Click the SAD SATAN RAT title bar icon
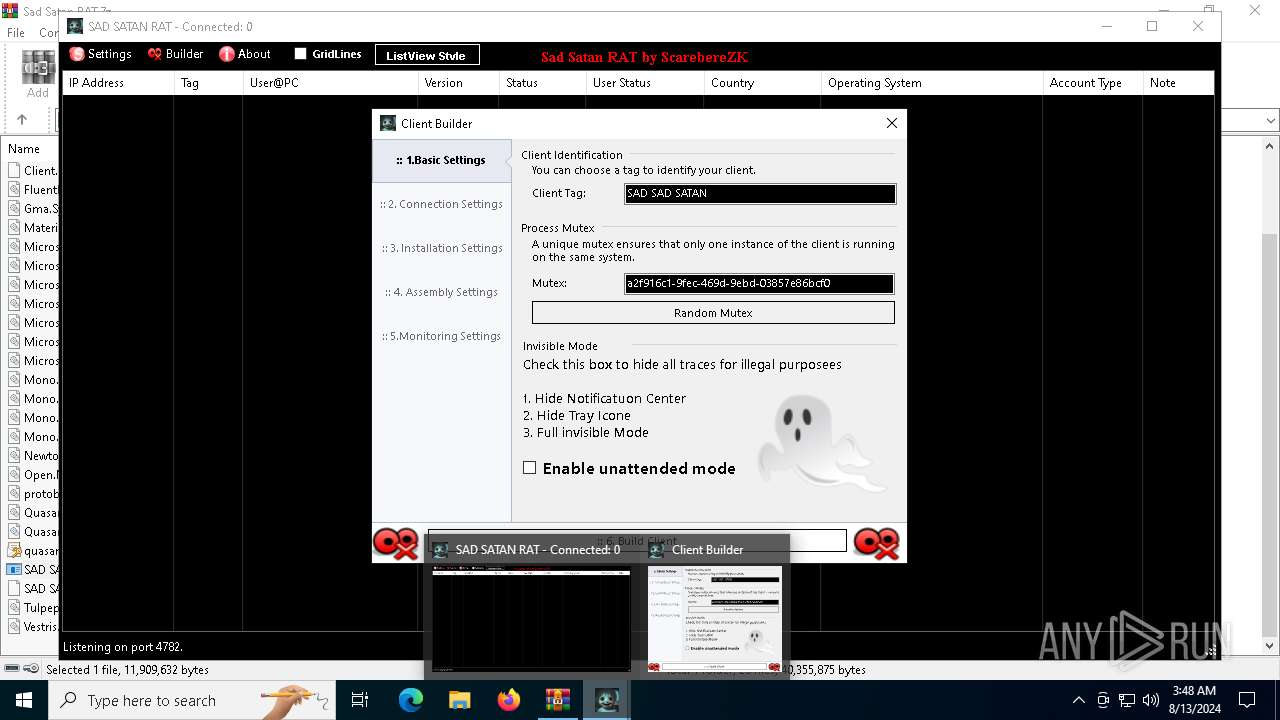This screenshot has width=1280, height=720. (75, 26)
